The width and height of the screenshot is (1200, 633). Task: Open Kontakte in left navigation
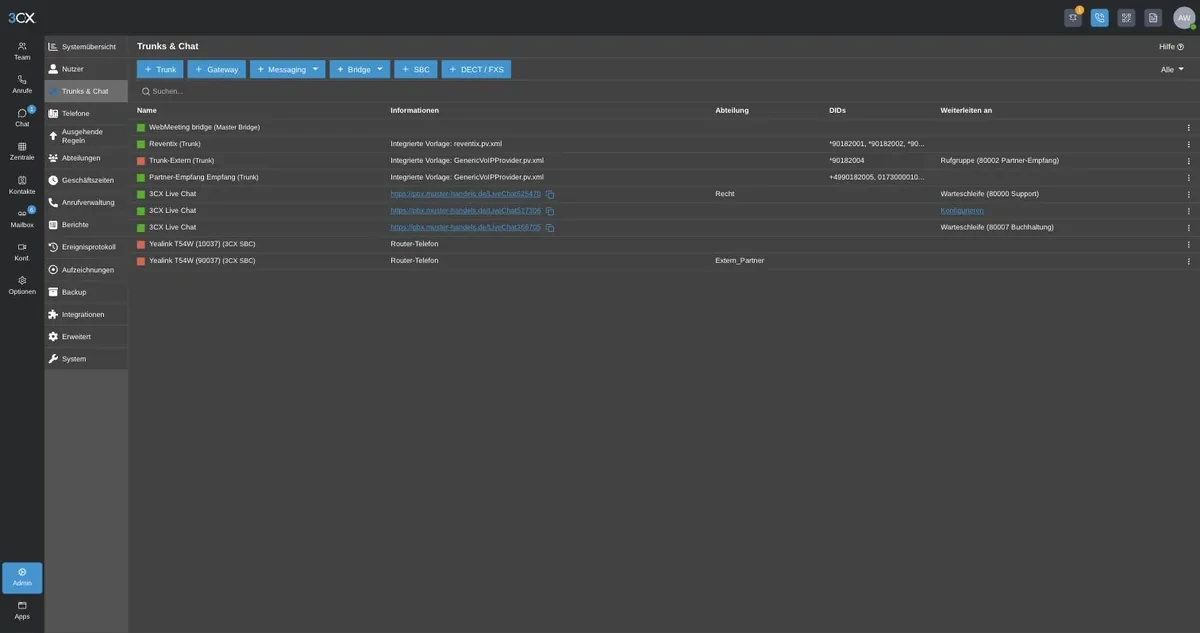pos(22,185)
